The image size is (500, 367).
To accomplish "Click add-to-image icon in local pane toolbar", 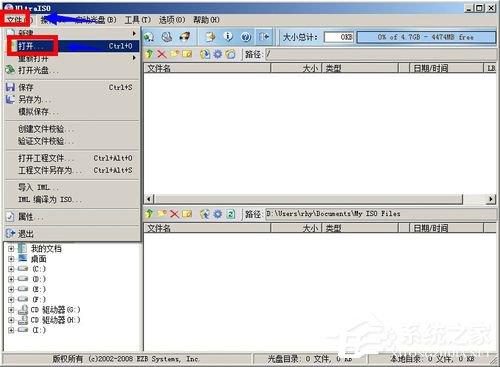I will click(205, 214).
